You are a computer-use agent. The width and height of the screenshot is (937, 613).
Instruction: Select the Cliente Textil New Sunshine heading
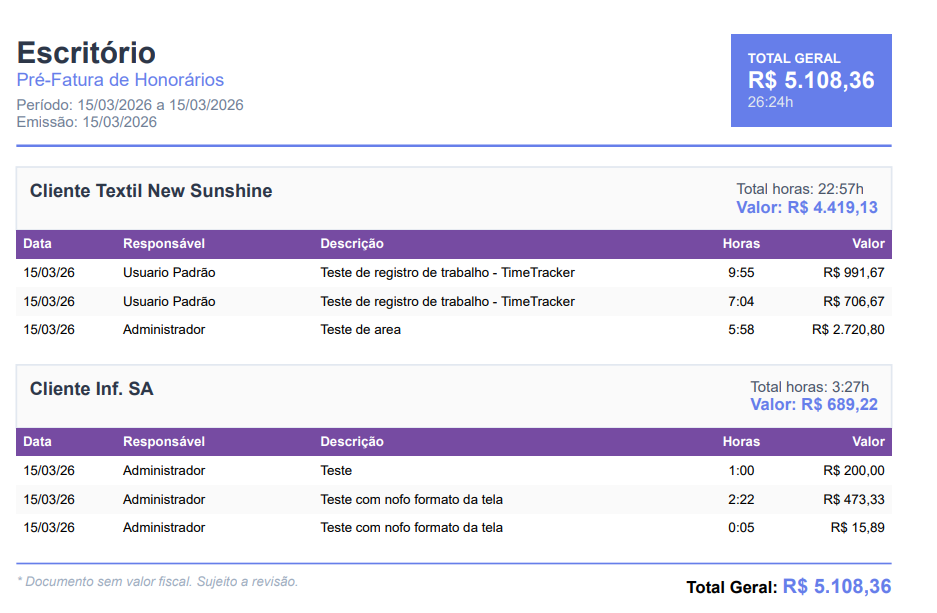151,191
